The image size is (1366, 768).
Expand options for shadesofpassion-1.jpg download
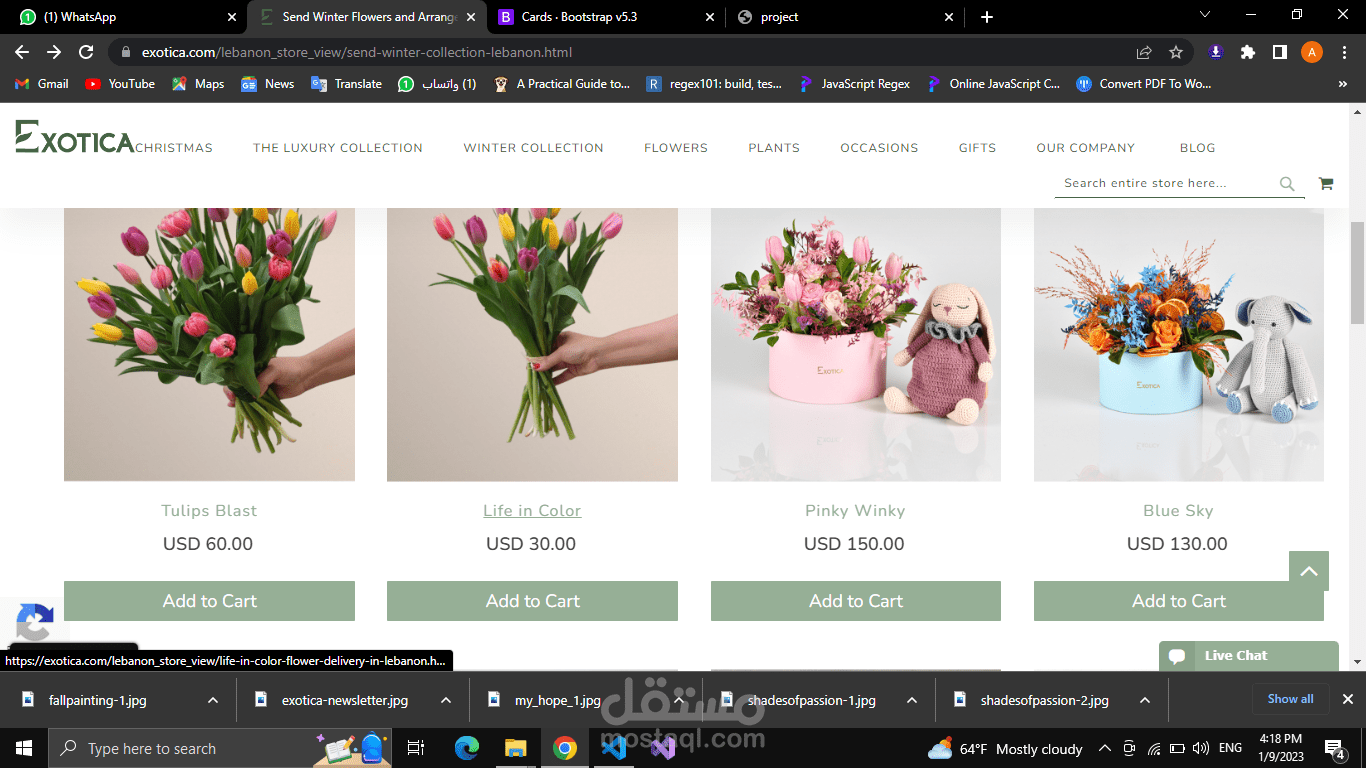pos(909,700)
